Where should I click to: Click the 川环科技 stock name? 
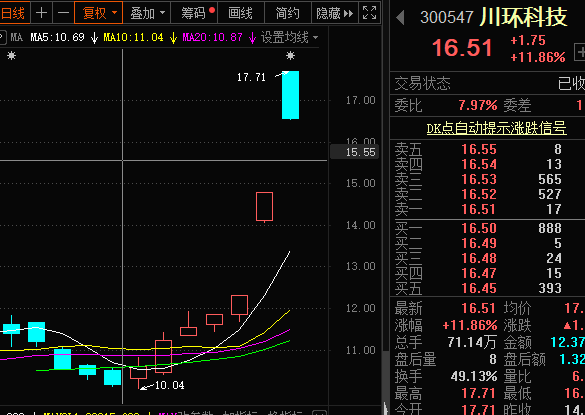(523, 17)
